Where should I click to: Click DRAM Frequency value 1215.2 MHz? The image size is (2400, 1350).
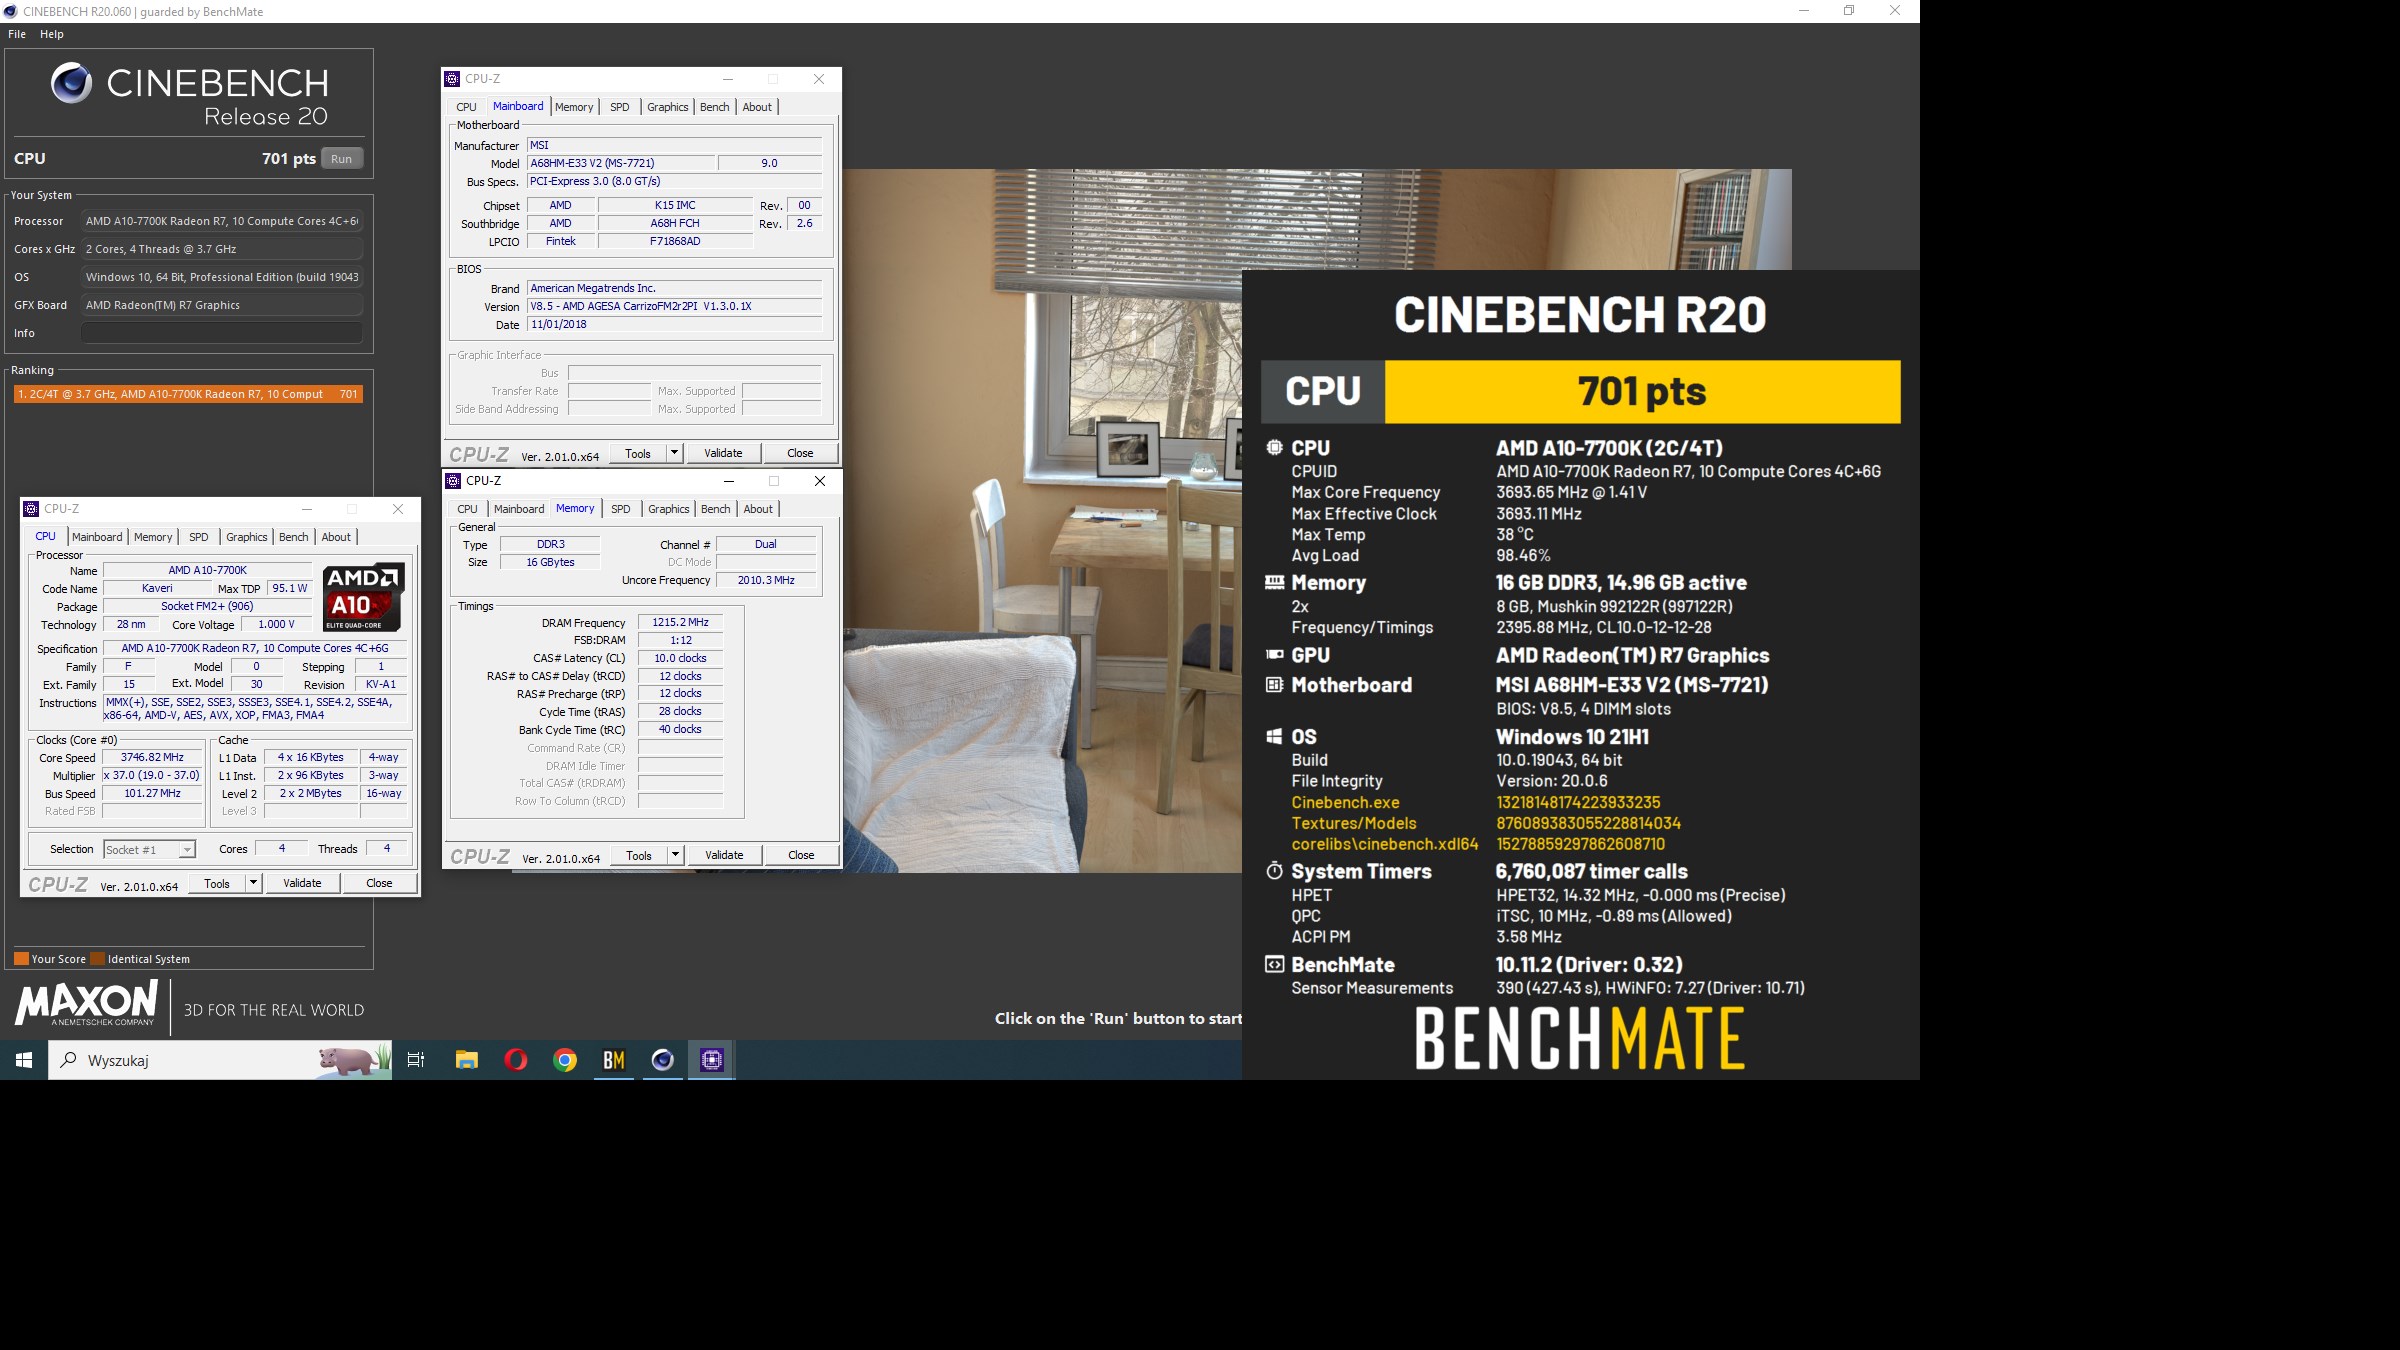click(680, 622)
